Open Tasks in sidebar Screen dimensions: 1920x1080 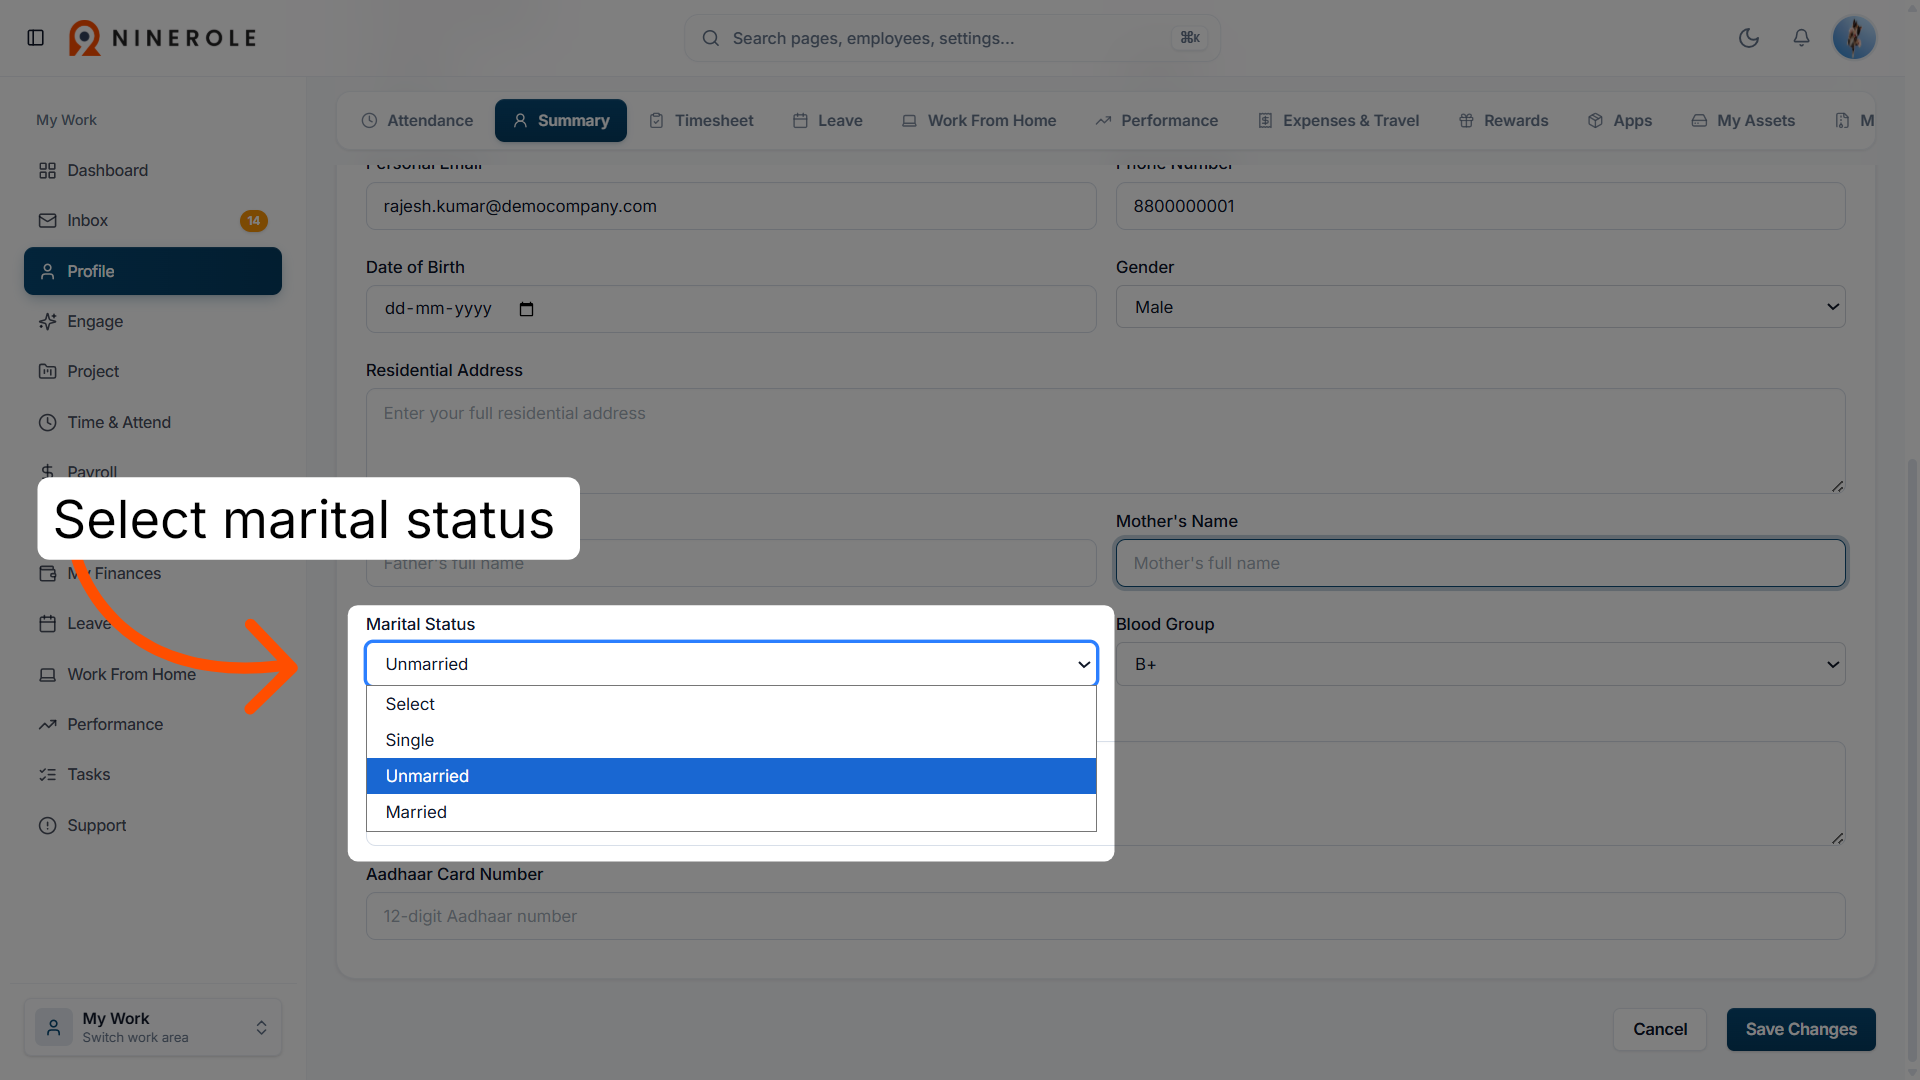tap(153, 774)
